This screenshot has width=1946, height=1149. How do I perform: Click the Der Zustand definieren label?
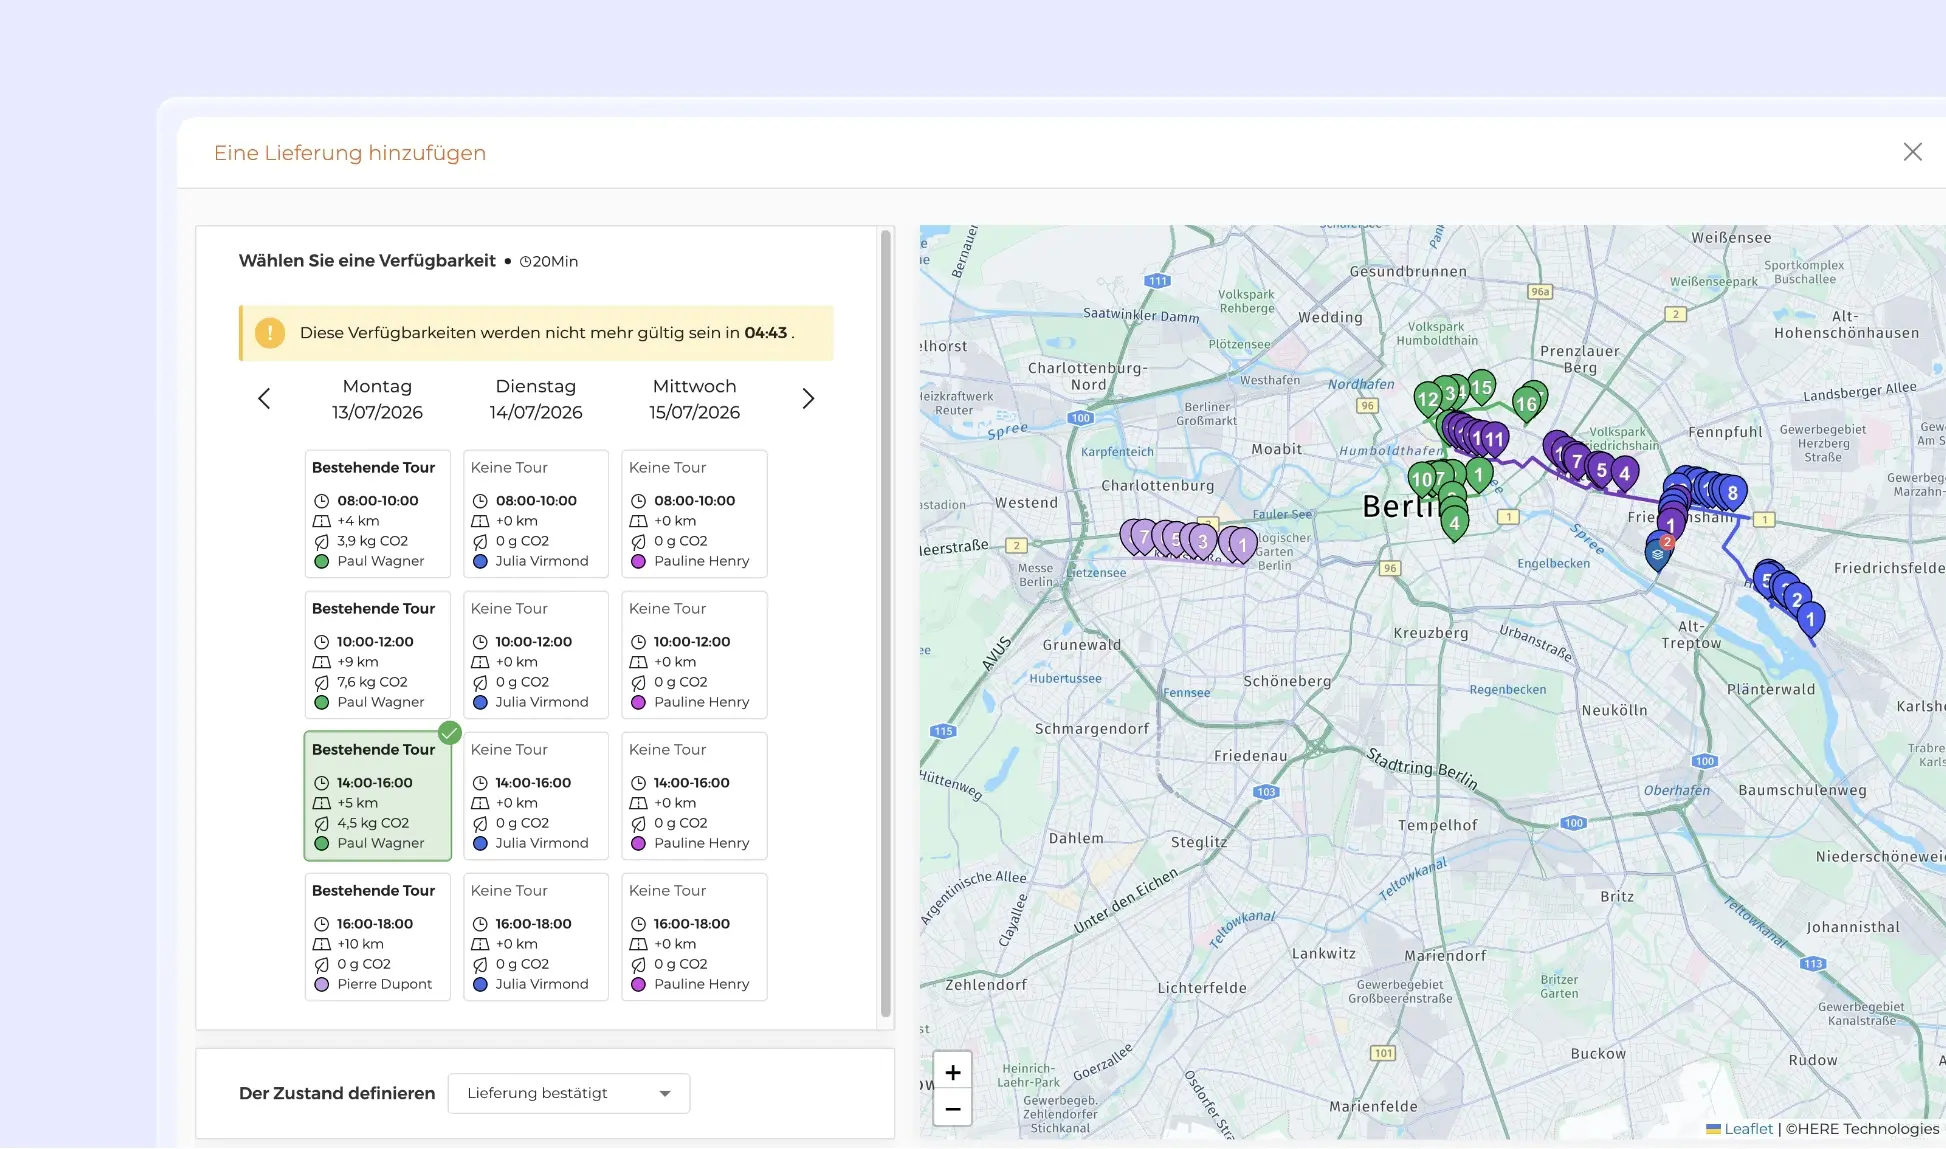(x=337, y=1093)
